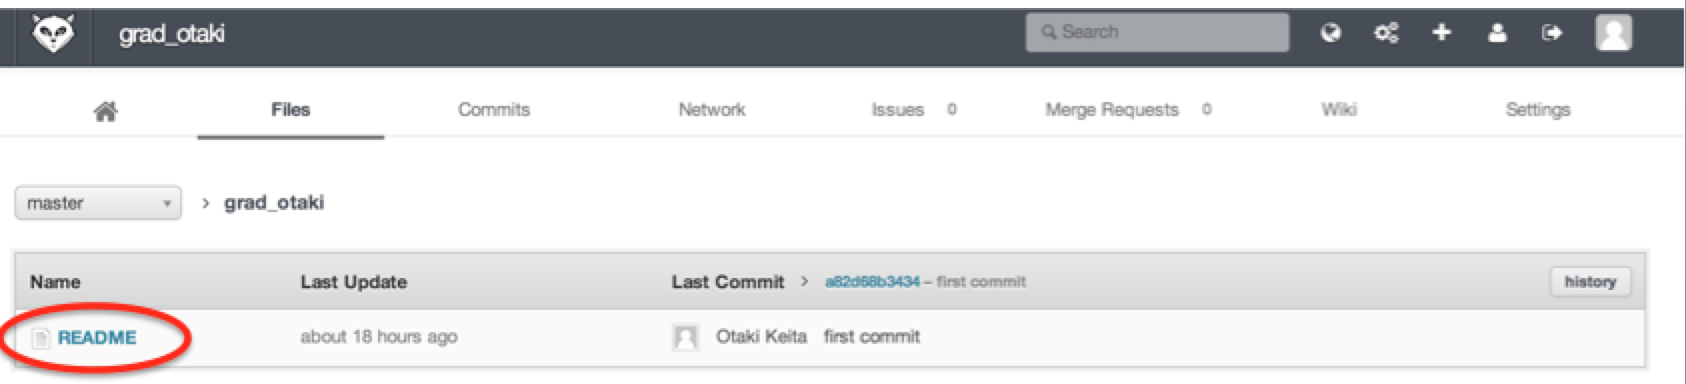Switch to the Commits tab
The height and width of the screenshot is (384, 1686).
coord(494,110)
